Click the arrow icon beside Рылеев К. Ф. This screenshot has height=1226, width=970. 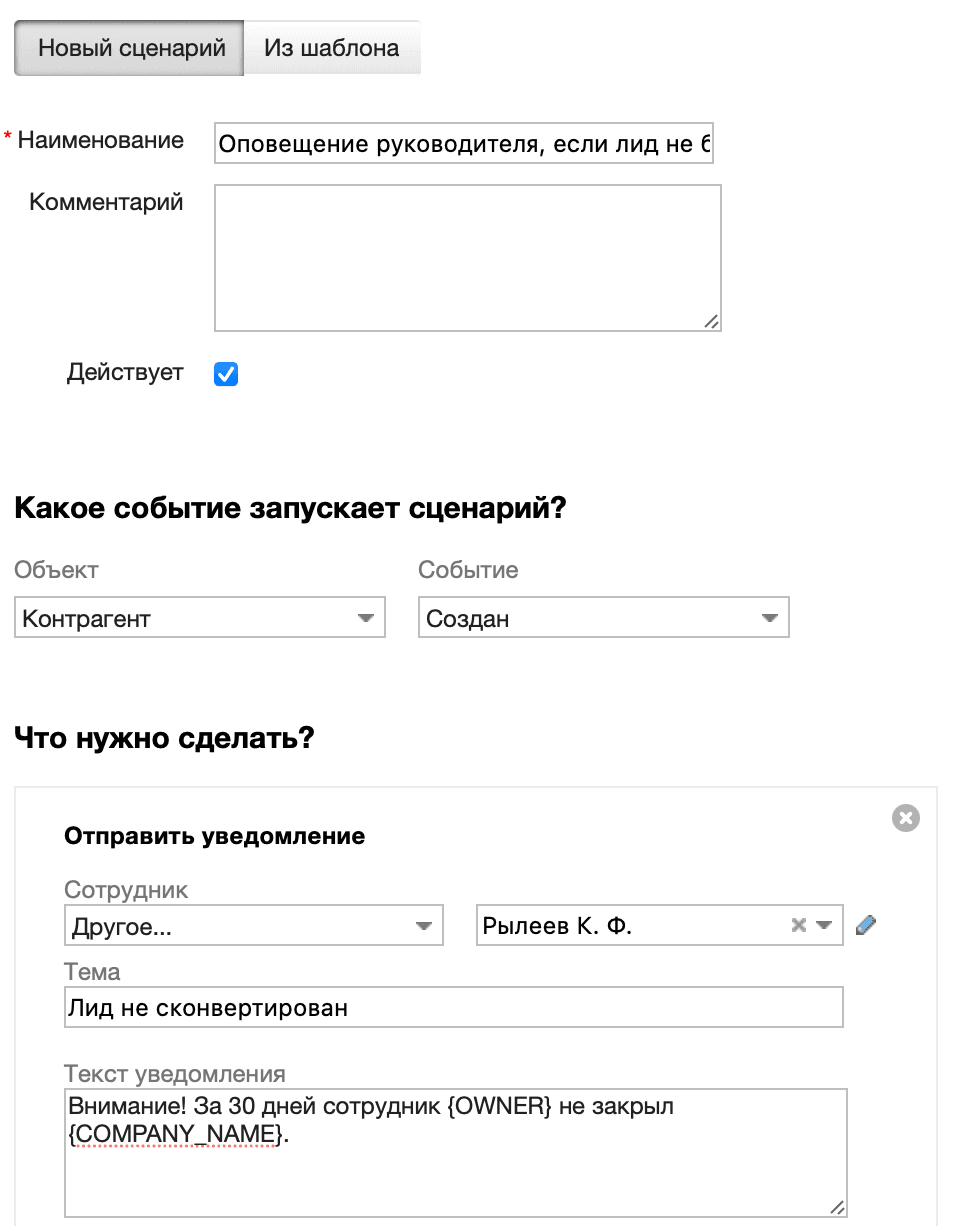[822, 925]
